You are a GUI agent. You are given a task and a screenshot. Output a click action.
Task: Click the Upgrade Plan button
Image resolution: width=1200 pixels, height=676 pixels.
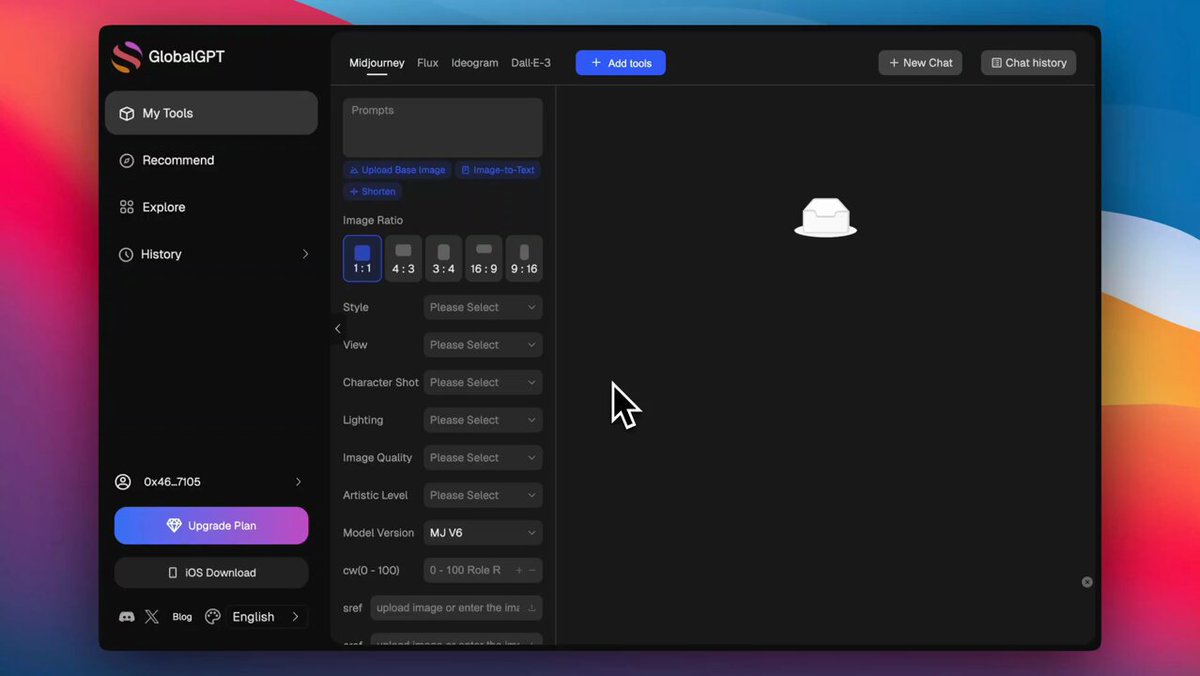(x=211, y=526)
